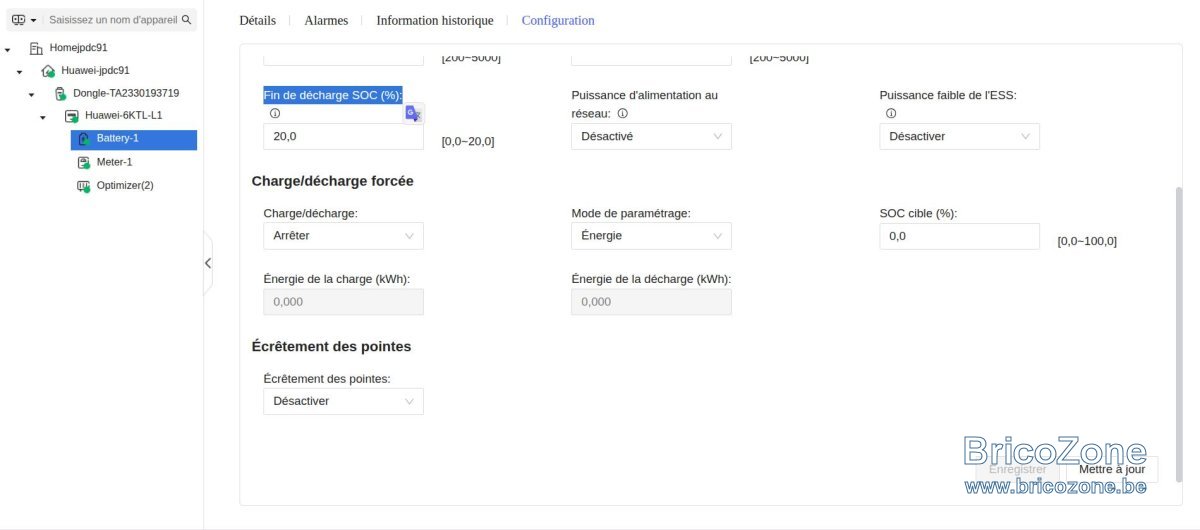Open Puissance d'alimentation au réseau dropdown
Viewport: 1200px width, 530px height.
click(651, 136)
